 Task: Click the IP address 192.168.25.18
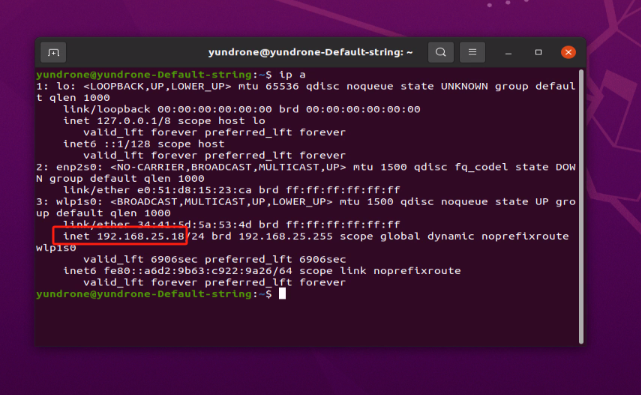point(141,236)
